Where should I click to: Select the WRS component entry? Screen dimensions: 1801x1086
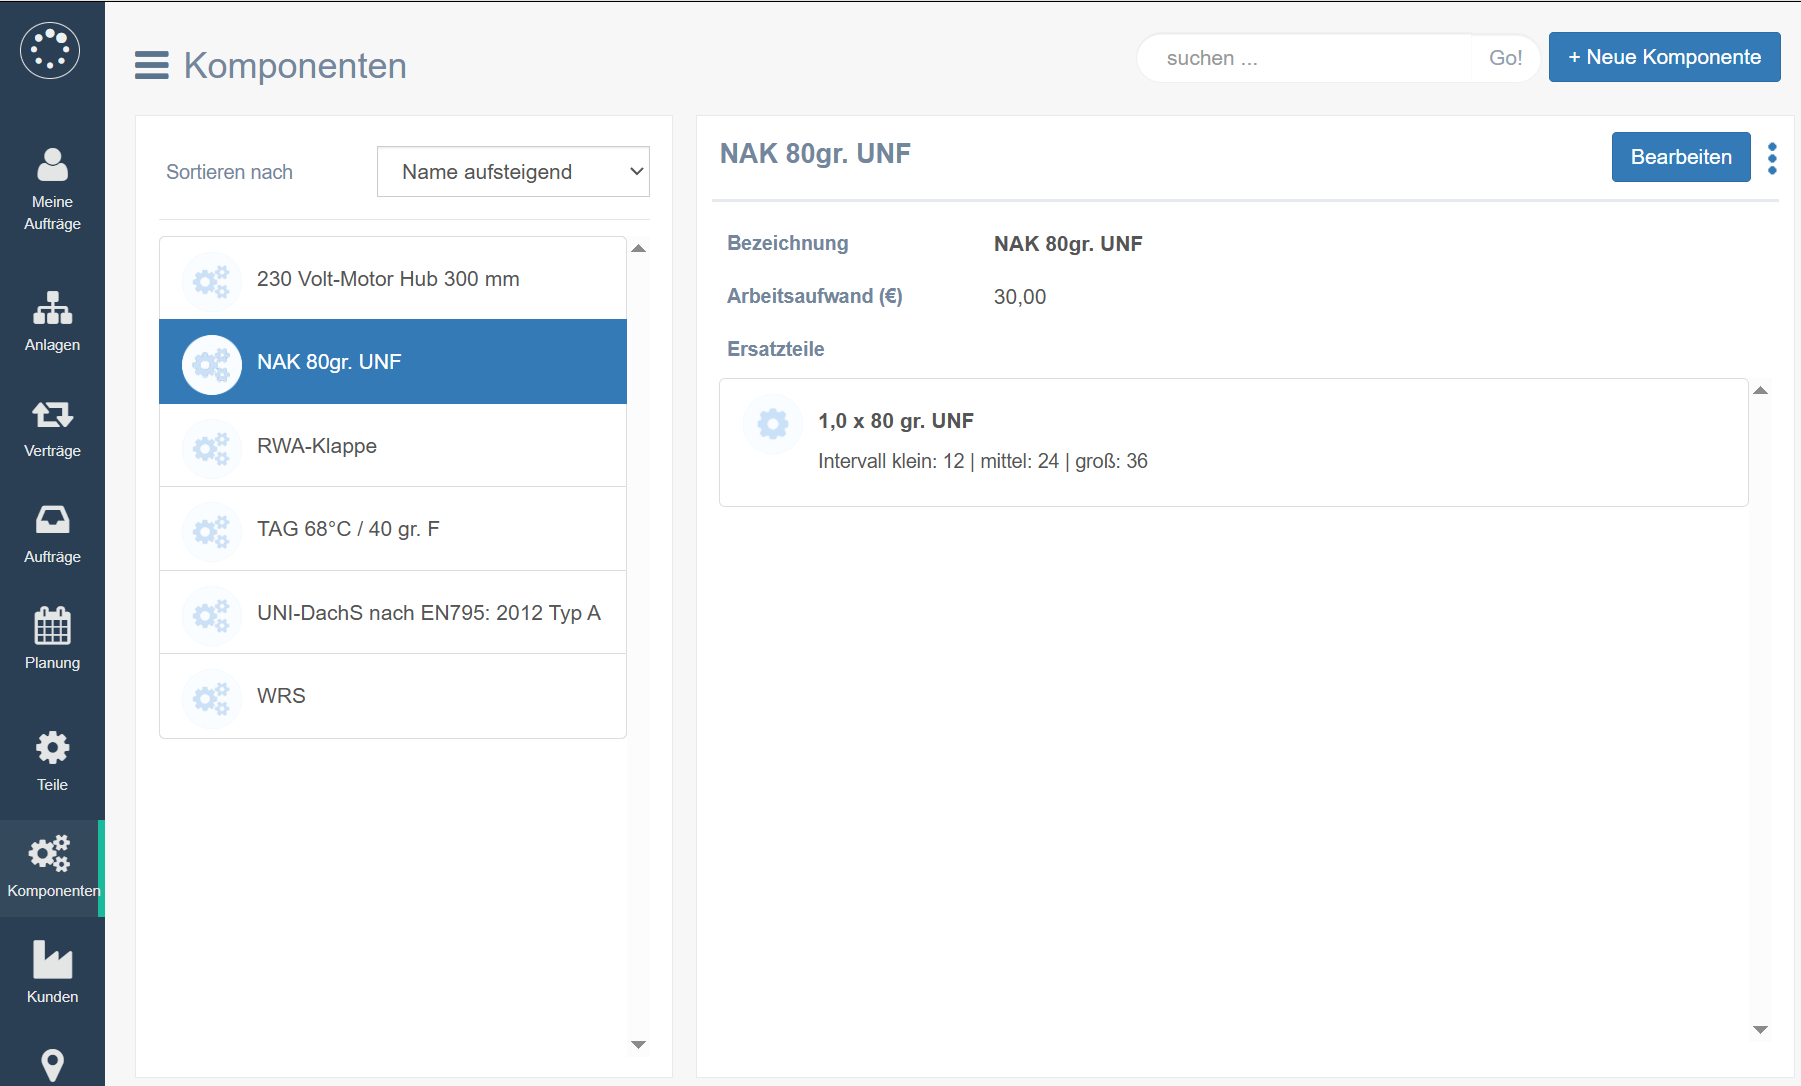[x=393, y=696]
